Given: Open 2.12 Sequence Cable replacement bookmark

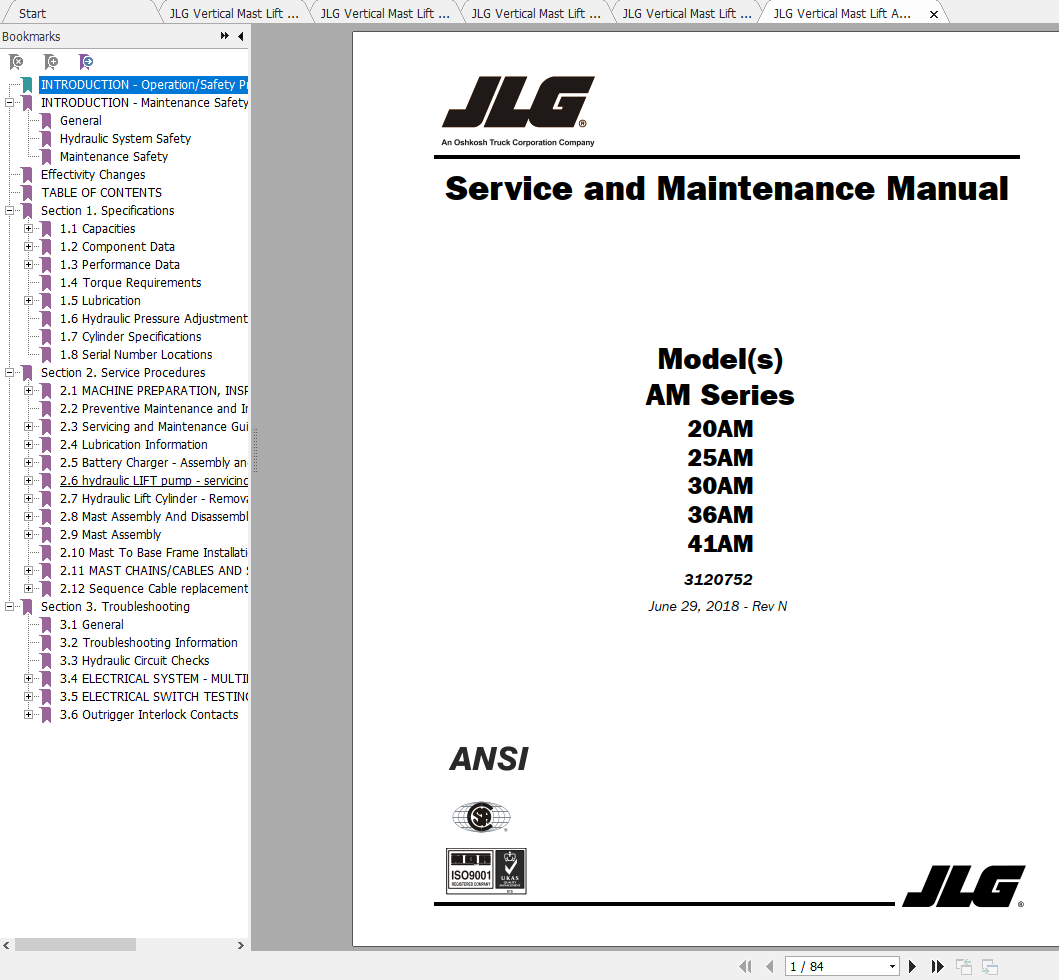Looking at the screenshot, I should pos(153,589).
